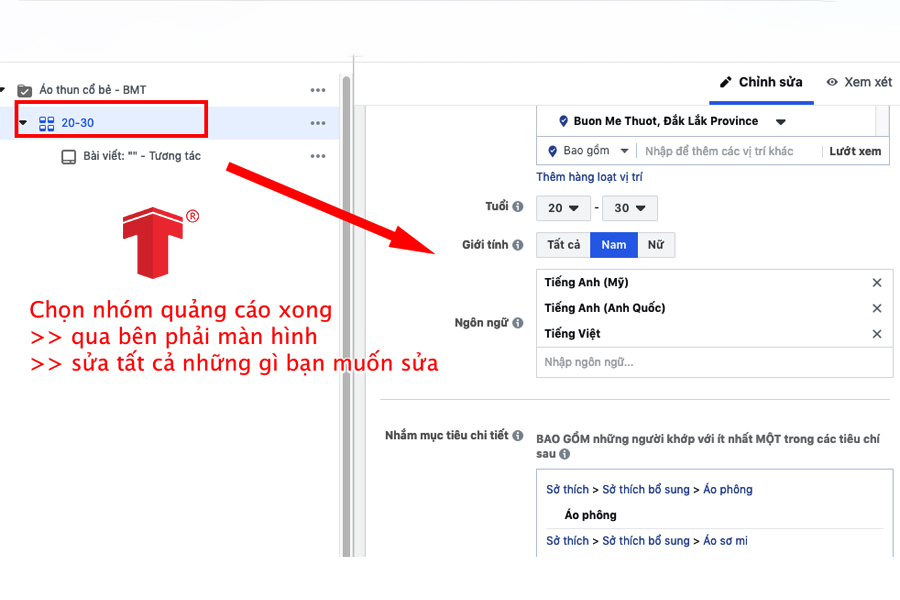Click the eye icon on Xem xét
Image resolution: width=900 pixels, height=600 pixels.
point(832,82)
